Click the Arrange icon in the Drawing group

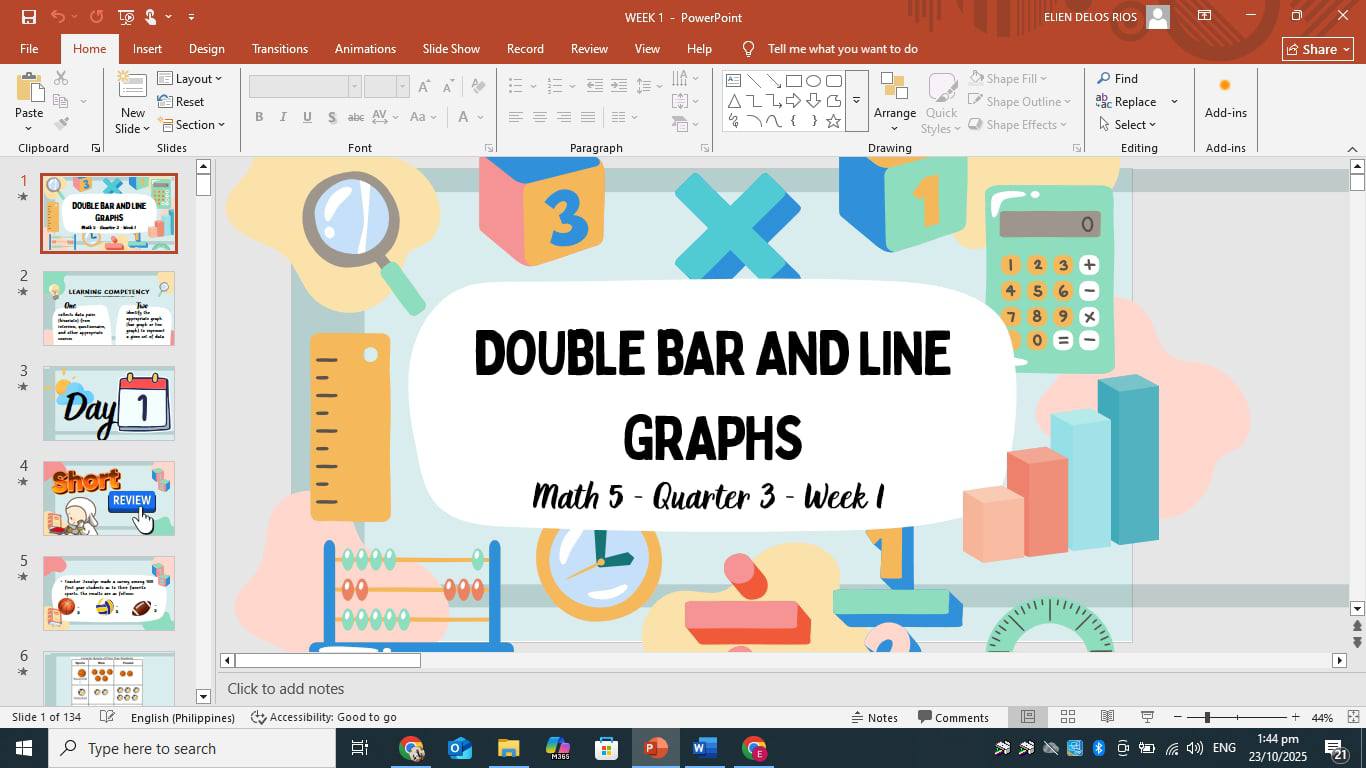pos(894,88)
